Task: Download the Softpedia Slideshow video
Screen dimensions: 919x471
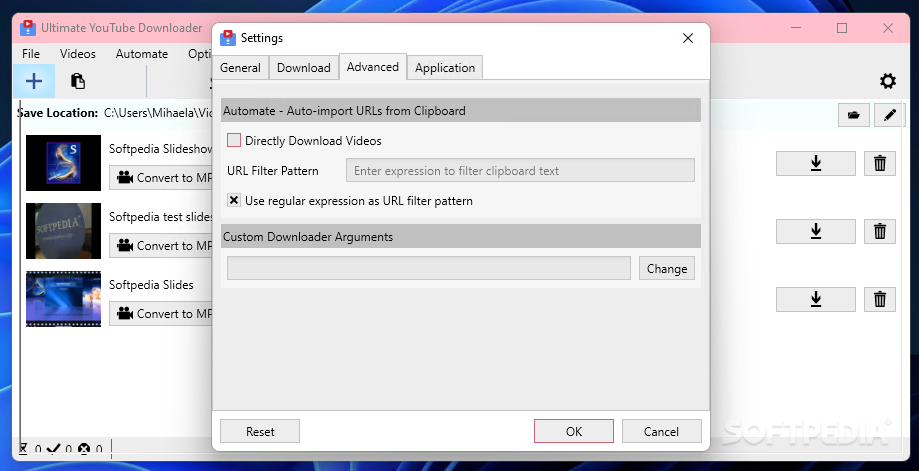Action: [815, 163]
